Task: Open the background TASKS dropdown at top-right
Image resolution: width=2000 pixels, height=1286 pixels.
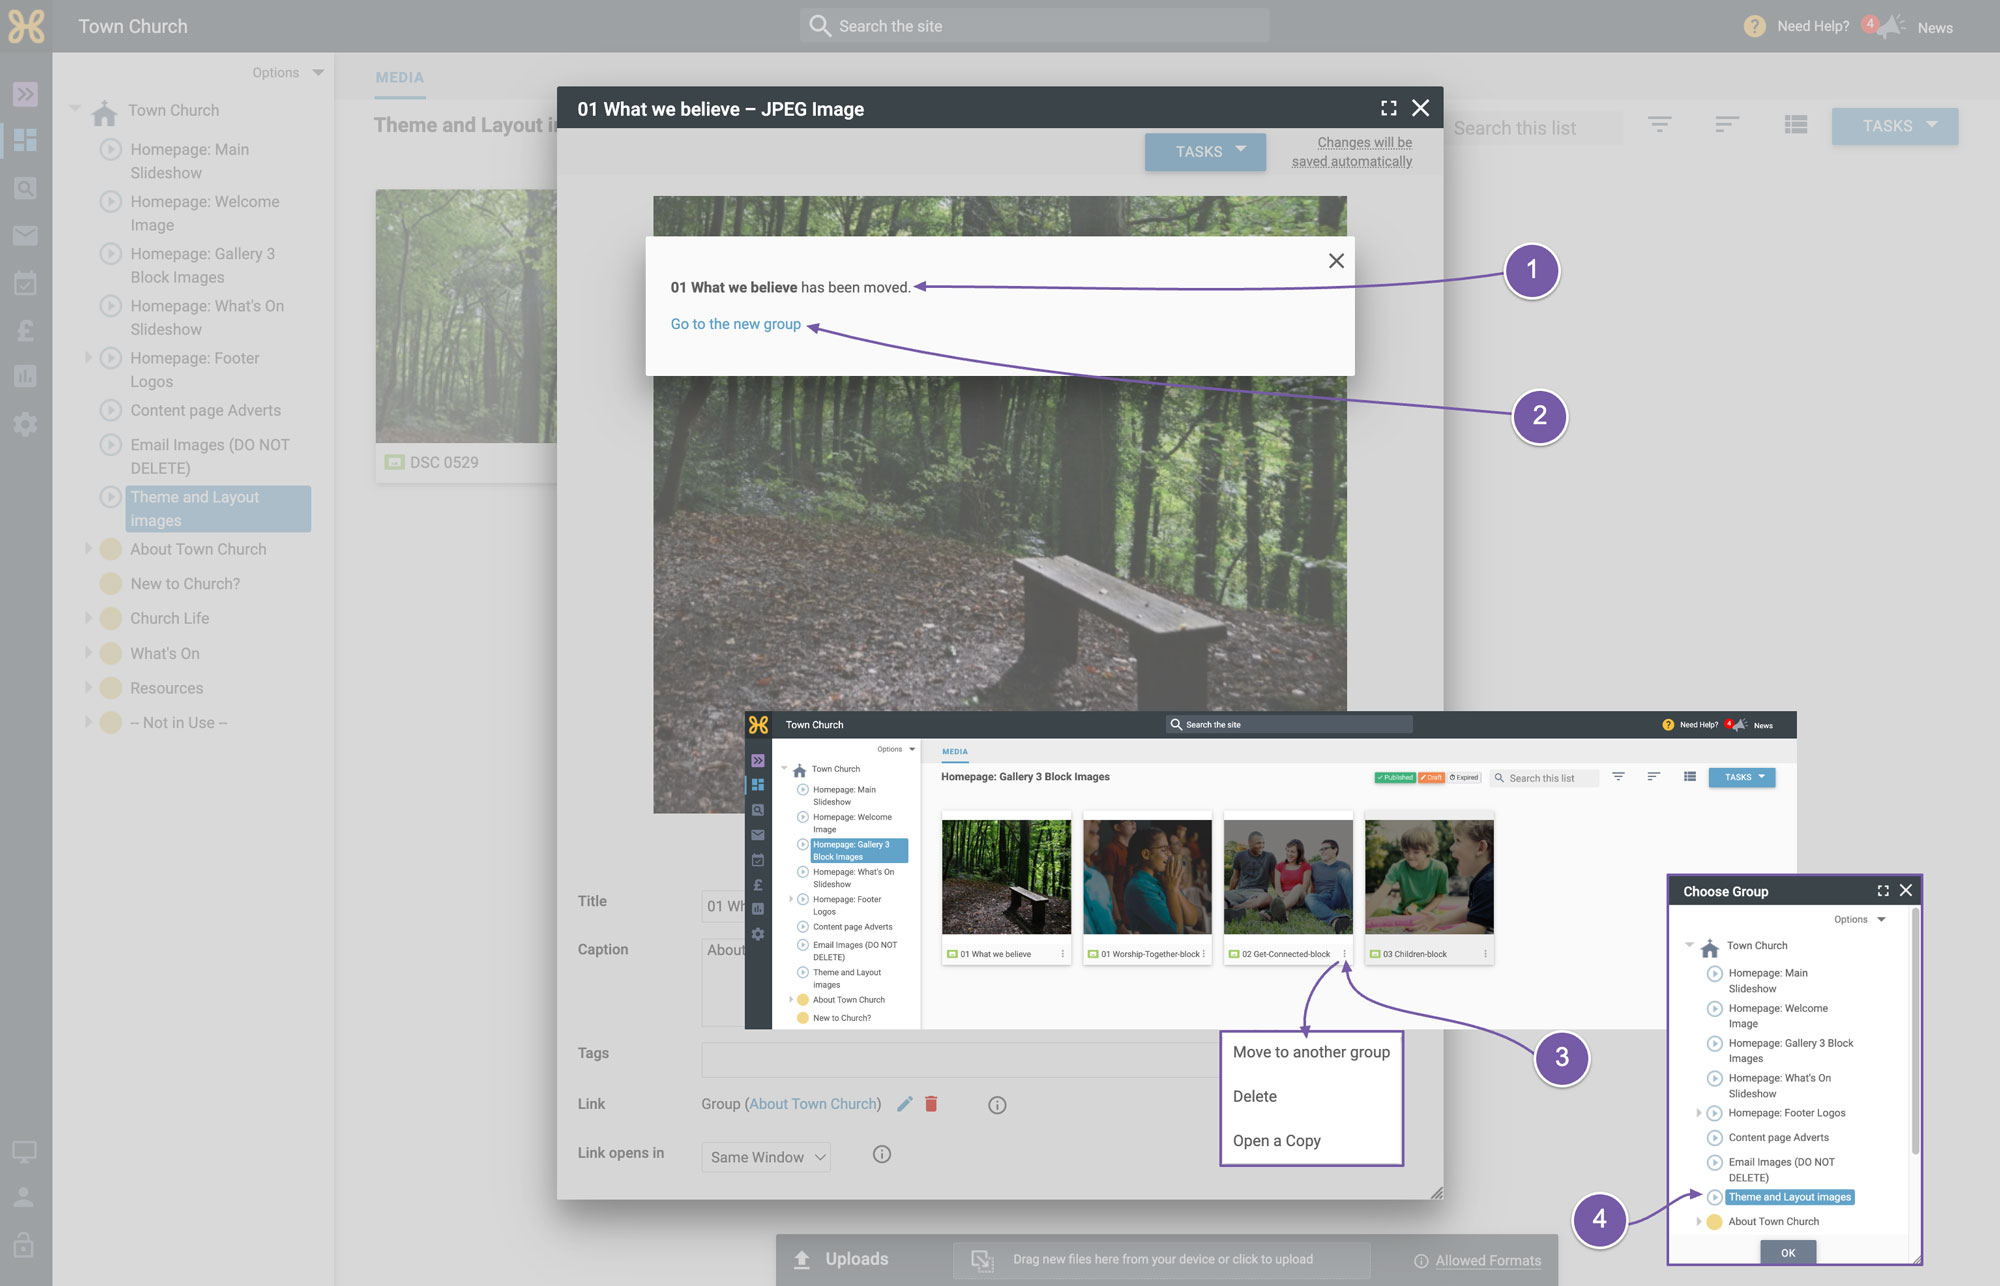Action: [x=1895, y=126]
